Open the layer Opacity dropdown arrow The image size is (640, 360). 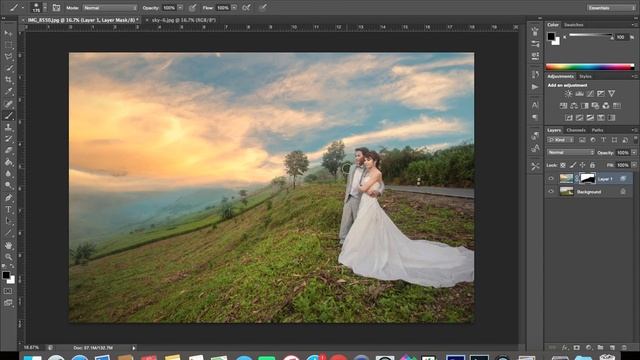click(x=634, y=153)
